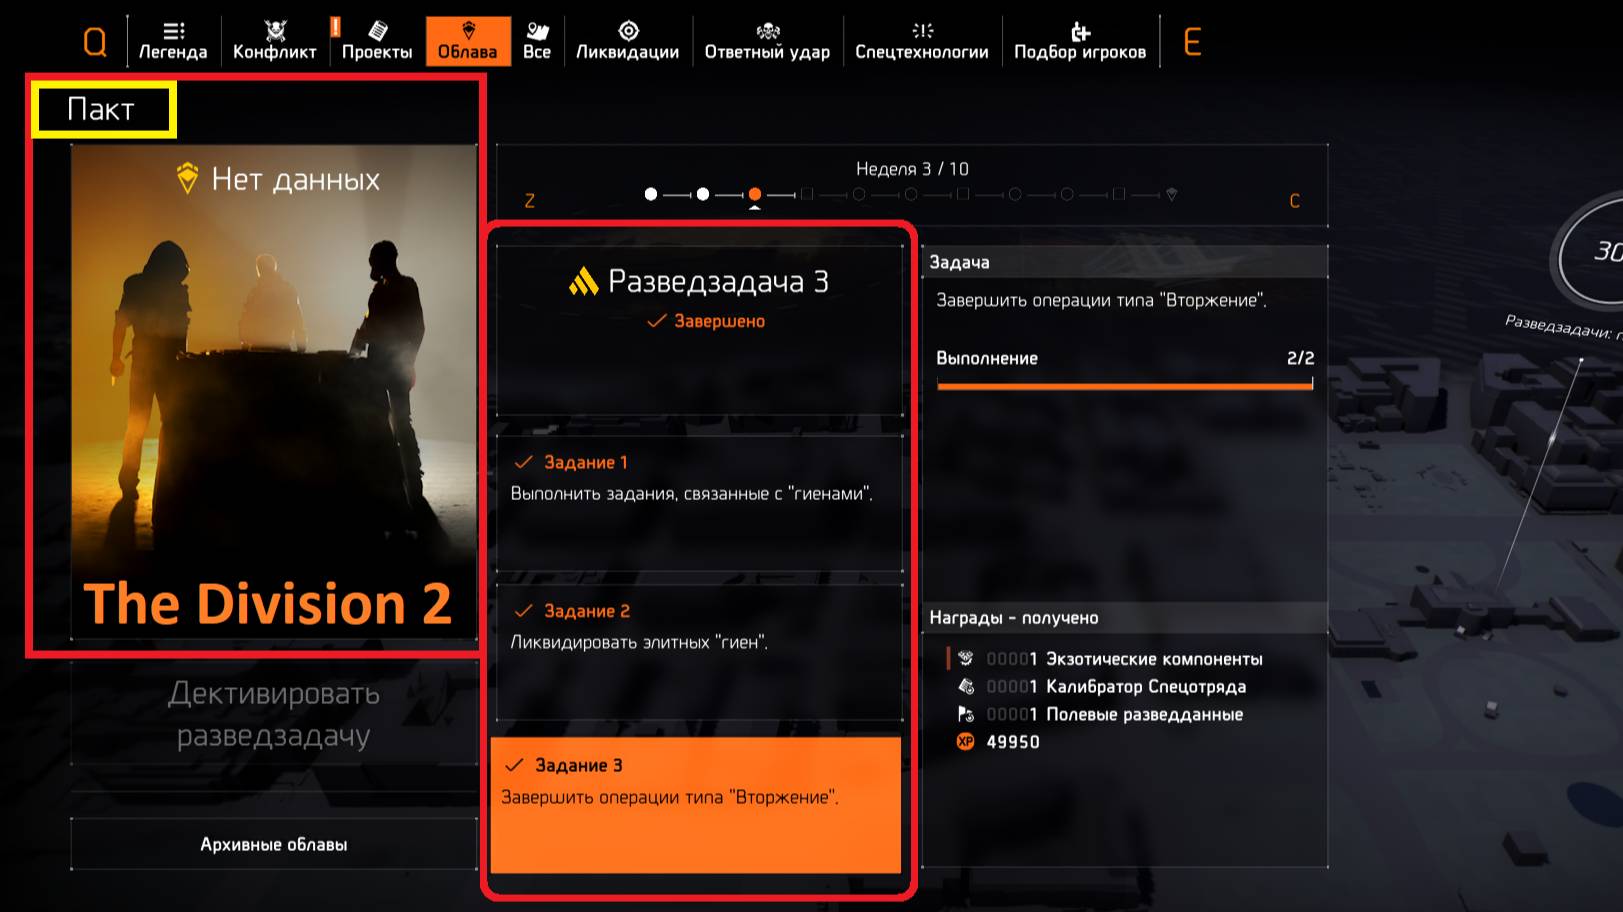The width and height of the screenshot is (1623, 912).
Task: Click the orange XP coin icon beside 49950
Action: click(964, 742)
